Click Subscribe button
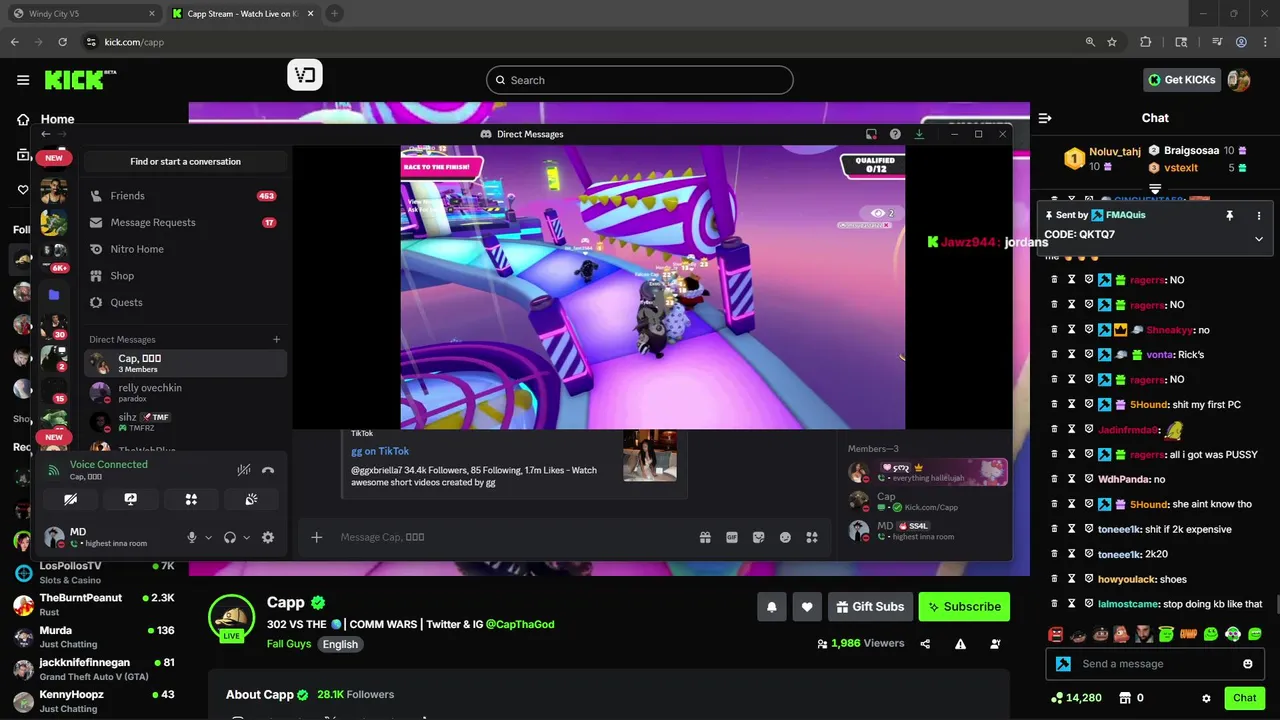The width and height of the screenshot is (1280, 720). [x=964, y=607]
